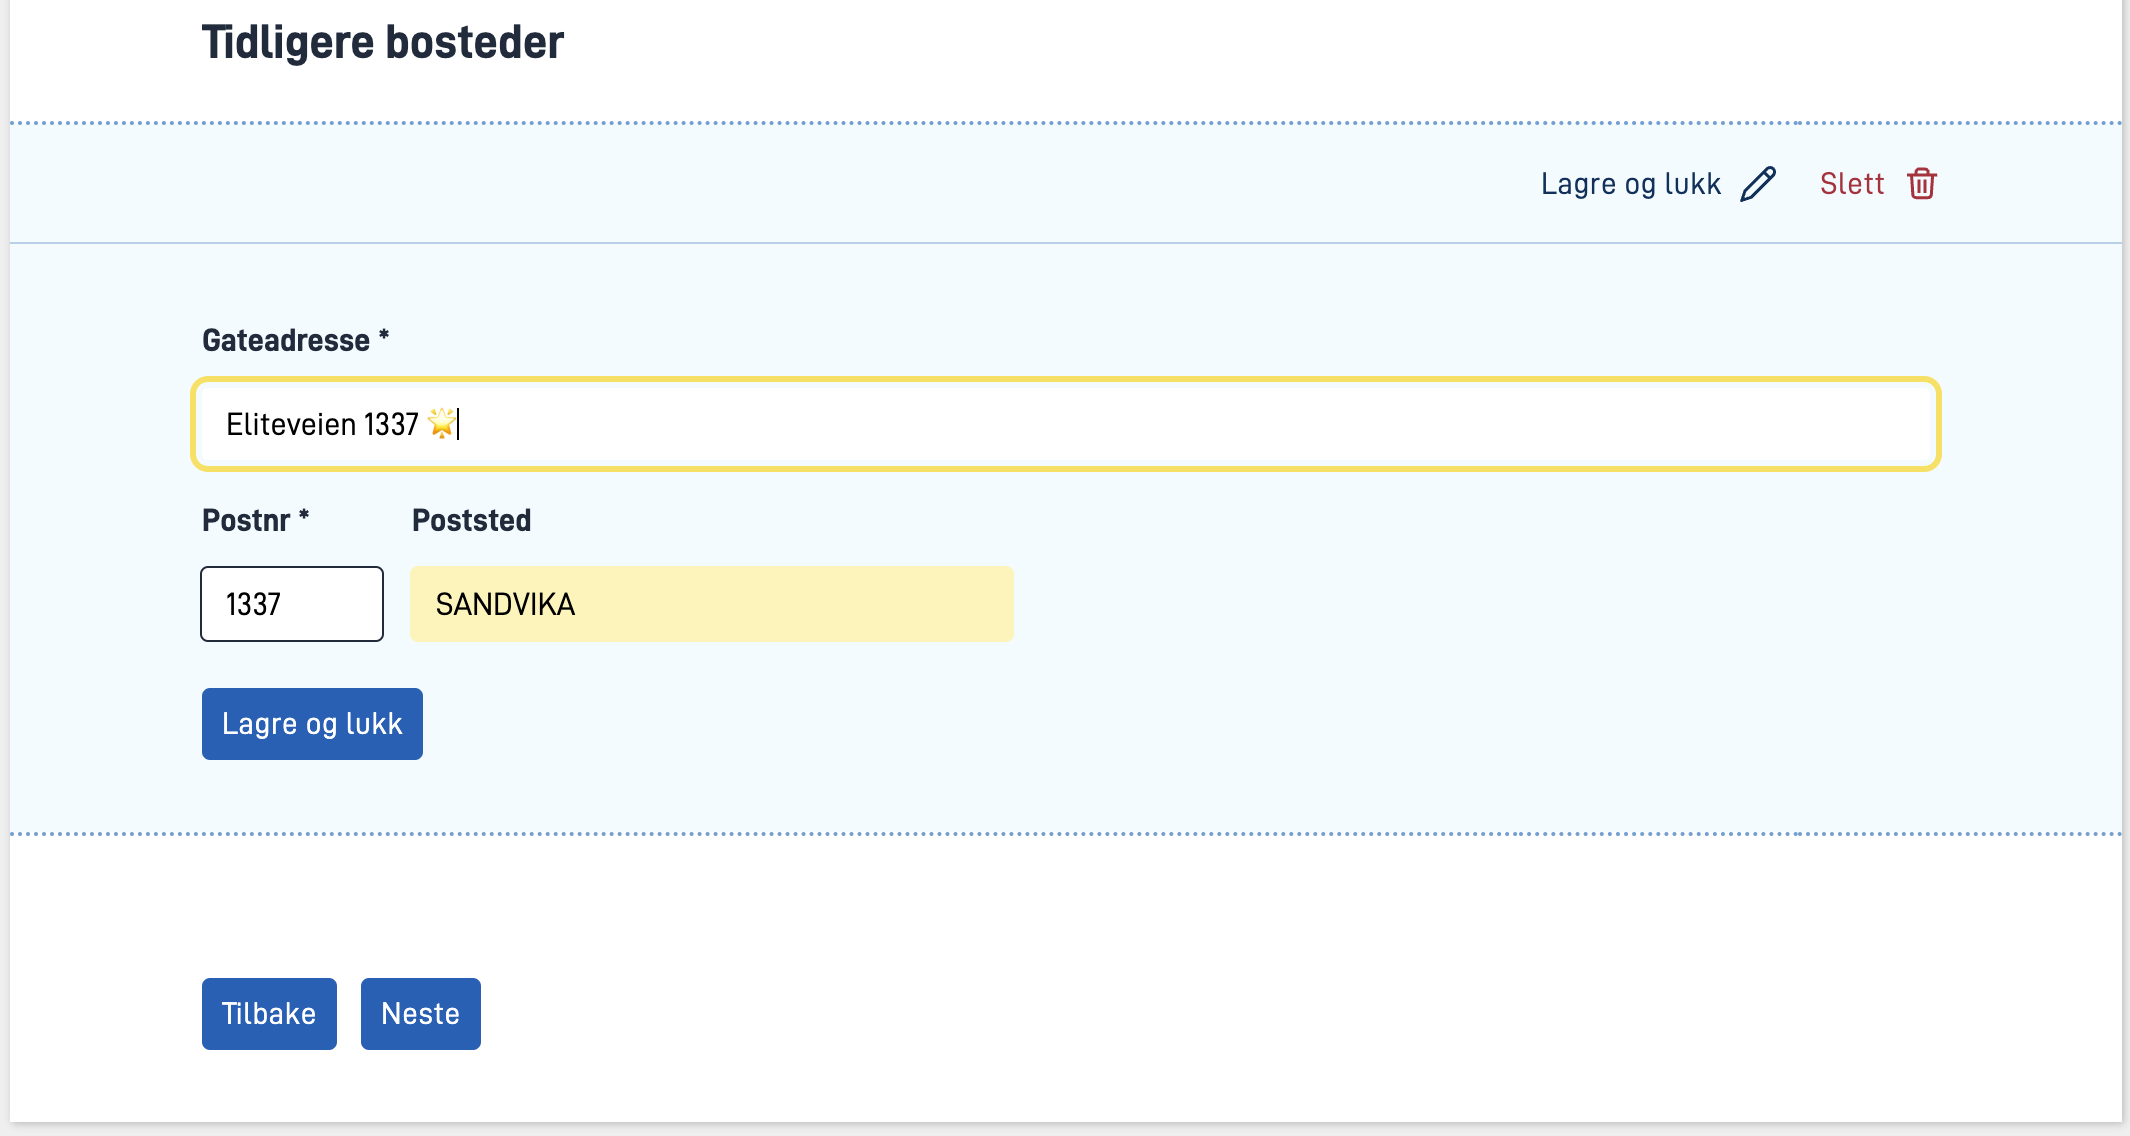Click the Poststed label
The image size is (2130, 1136).
coord(471,521)
